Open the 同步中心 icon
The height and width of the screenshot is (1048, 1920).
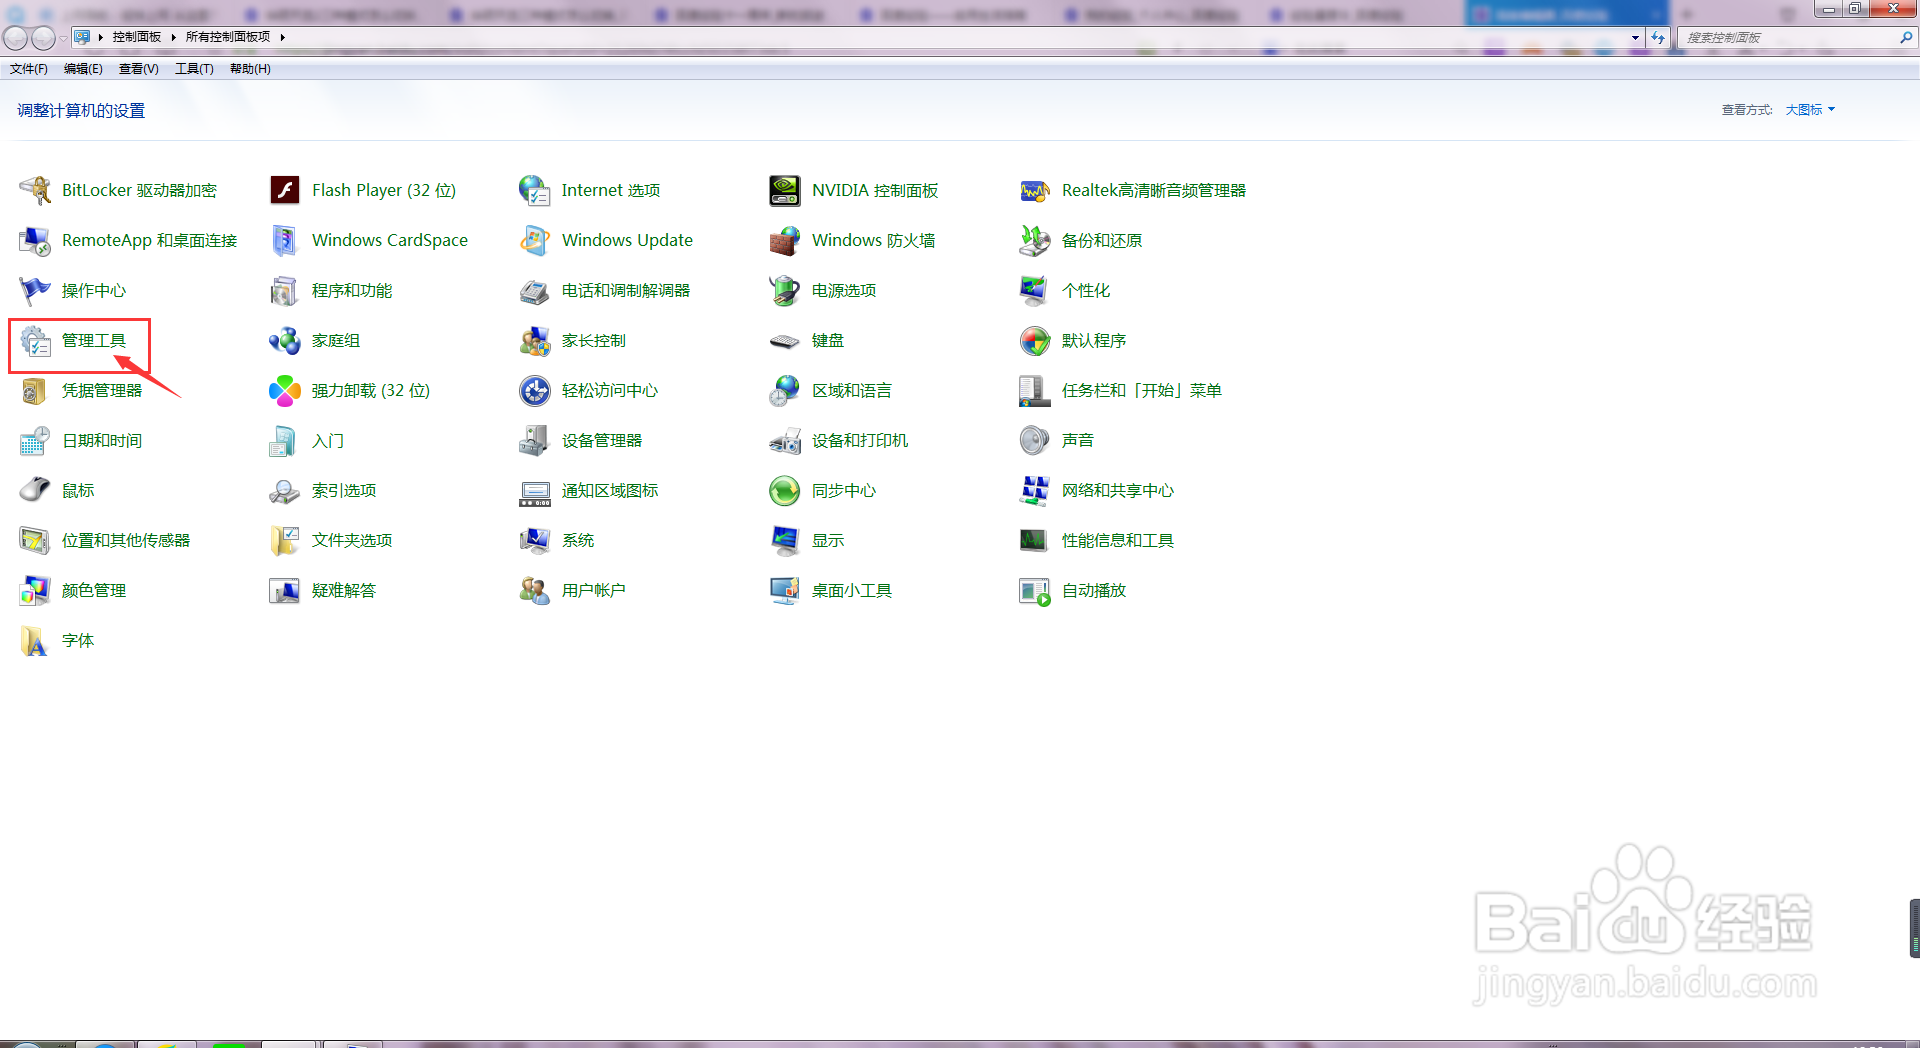785,490
